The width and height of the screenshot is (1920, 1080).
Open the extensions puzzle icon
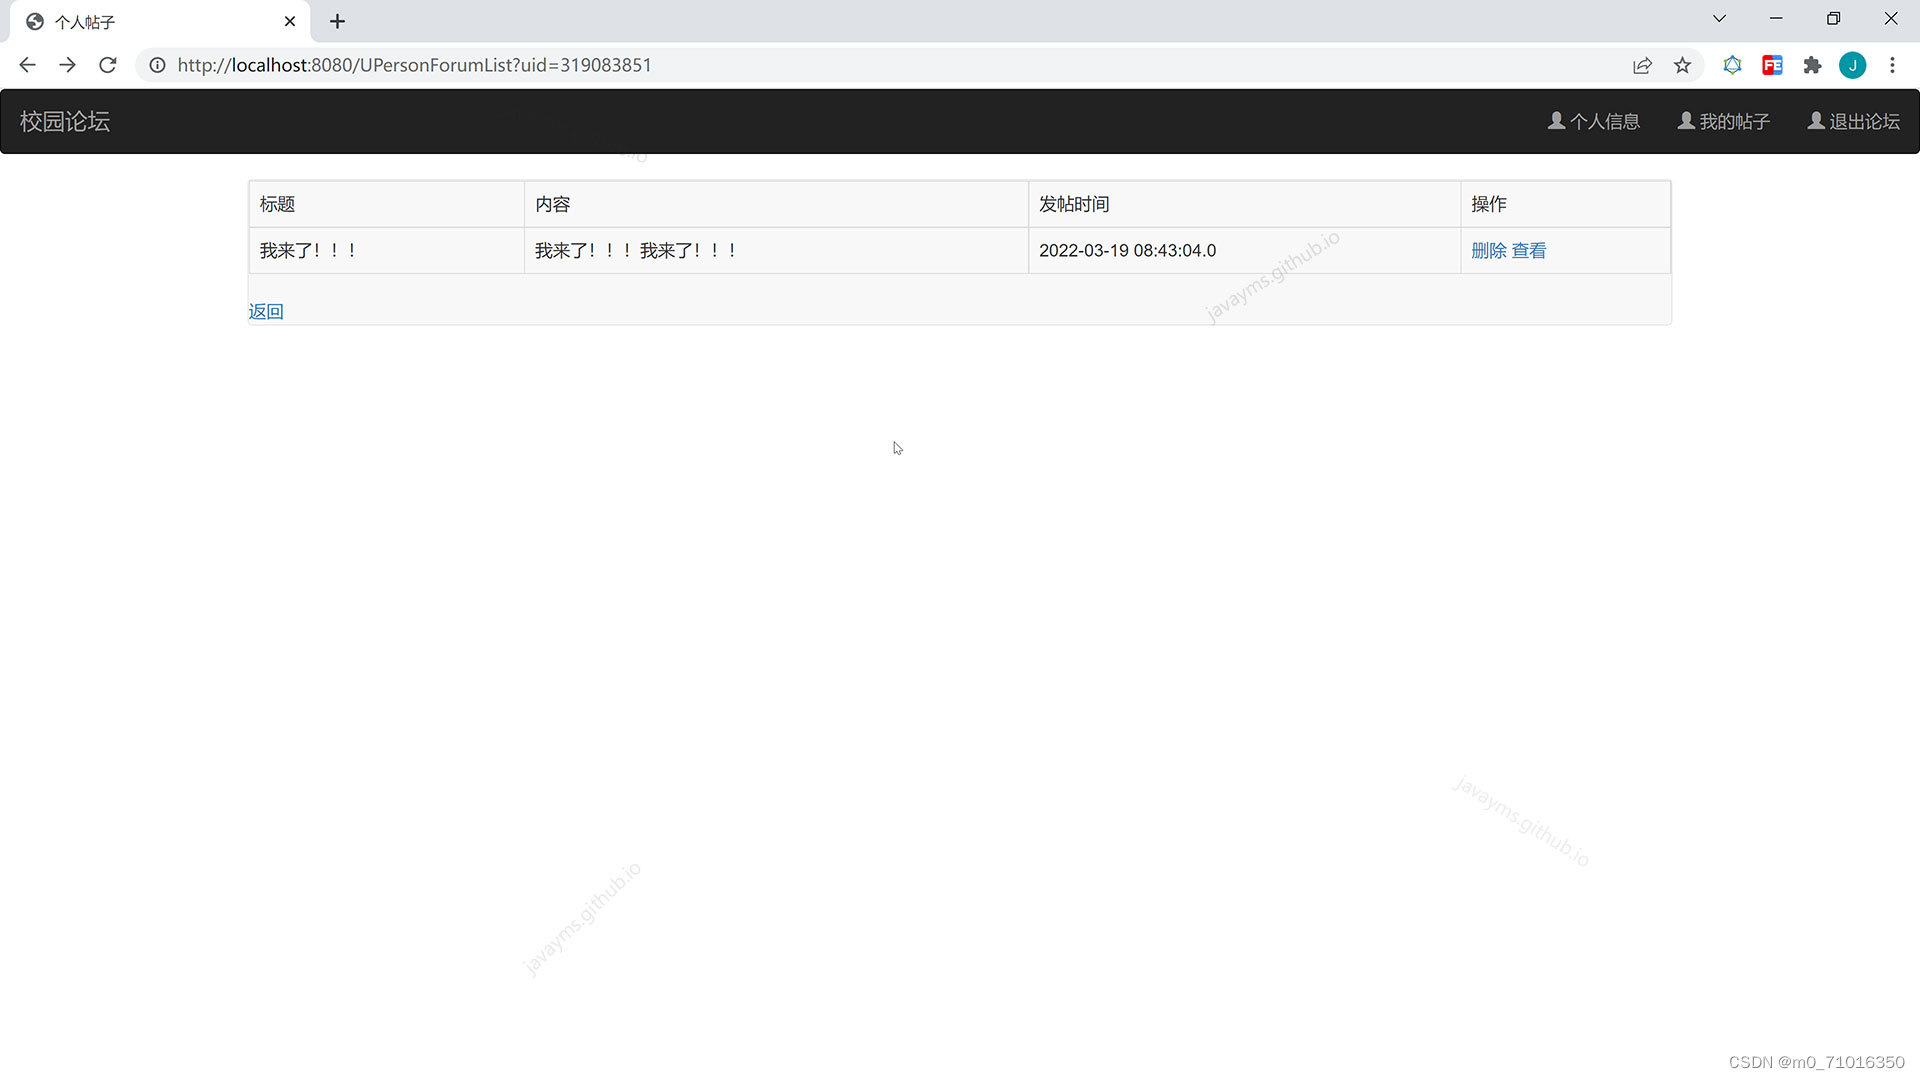coord(1812,65)
